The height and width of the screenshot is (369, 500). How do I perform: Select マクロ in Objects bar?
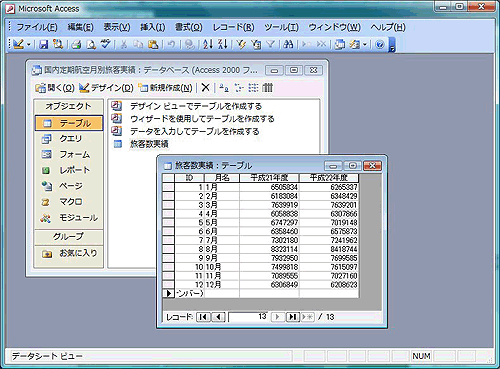[x=69, y=202]
